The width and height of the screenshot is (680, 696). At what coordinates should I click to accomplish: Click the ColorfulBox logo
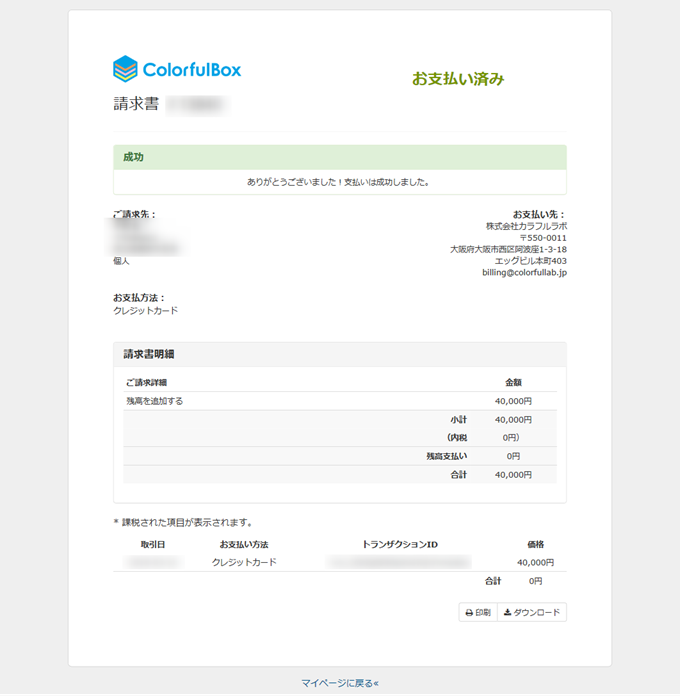(x=177, y=69)
